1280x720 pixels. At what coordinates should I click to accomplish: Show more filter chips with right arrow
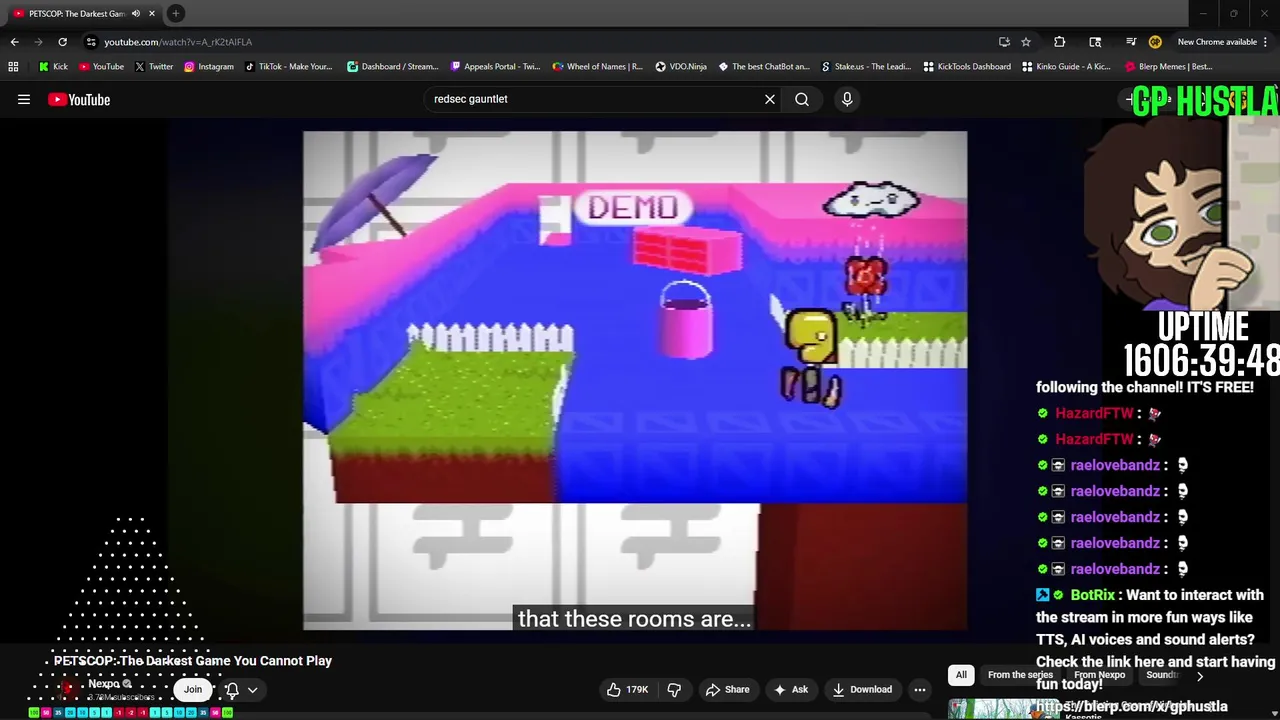[x=1200, y=676]
